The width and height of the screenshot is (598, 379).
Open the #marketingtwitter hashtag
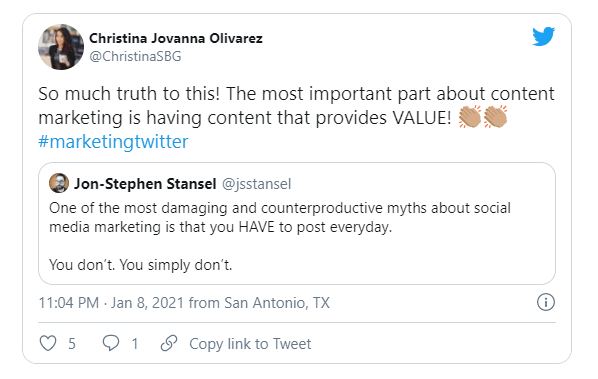[x=113, y=142]
